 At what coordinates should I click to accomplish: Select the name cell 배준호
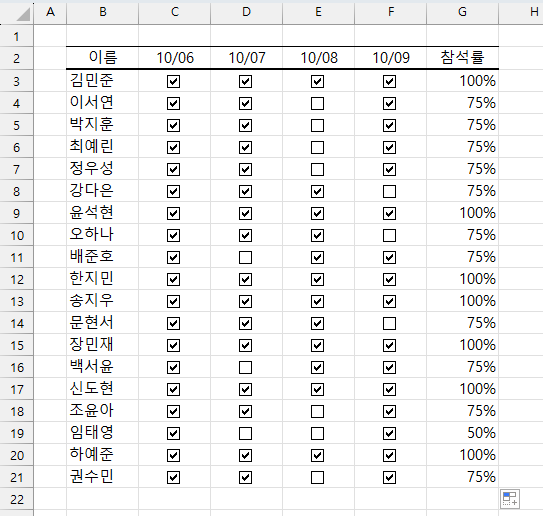point(103,257)
